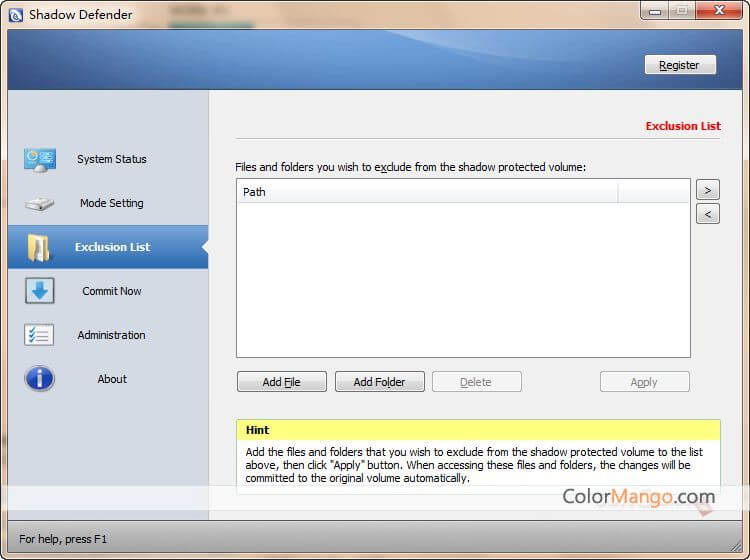Click the Mode Setting disk drive icon
This screenshot has width=750, height=560.
[39, 204]
